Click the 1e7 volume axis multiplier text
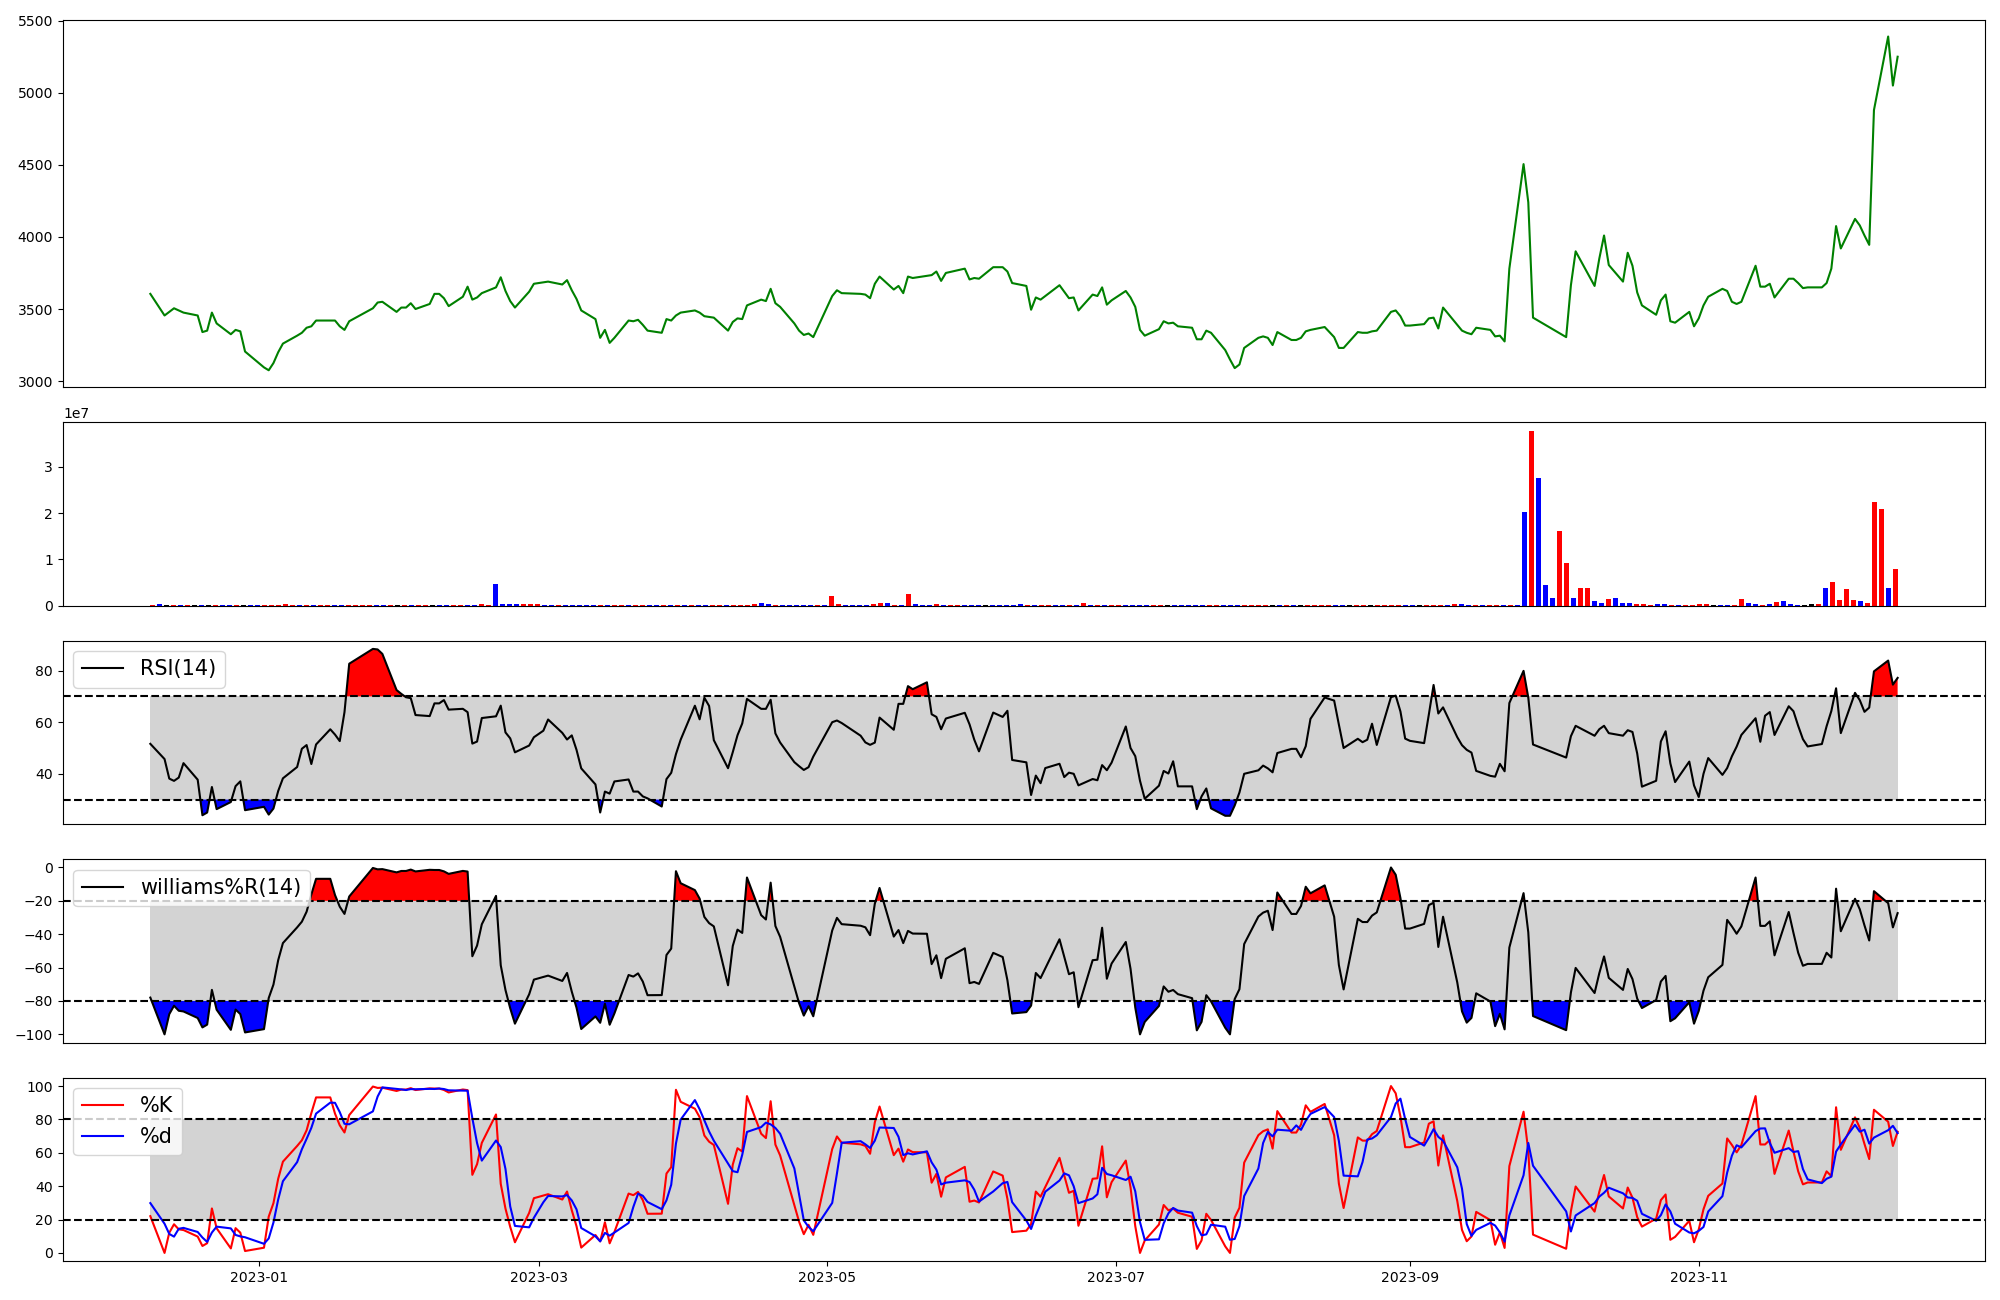The width and height of the screenshot is (2000, 1300). [76, 413]
